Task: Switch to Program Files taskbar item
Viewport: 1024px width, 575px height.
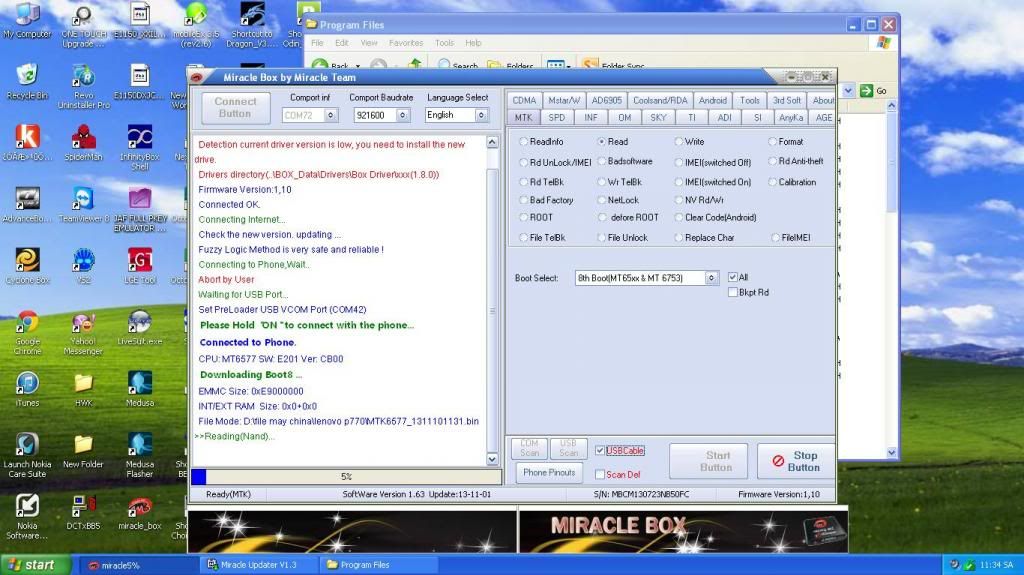Action: (x=379, y=565)
